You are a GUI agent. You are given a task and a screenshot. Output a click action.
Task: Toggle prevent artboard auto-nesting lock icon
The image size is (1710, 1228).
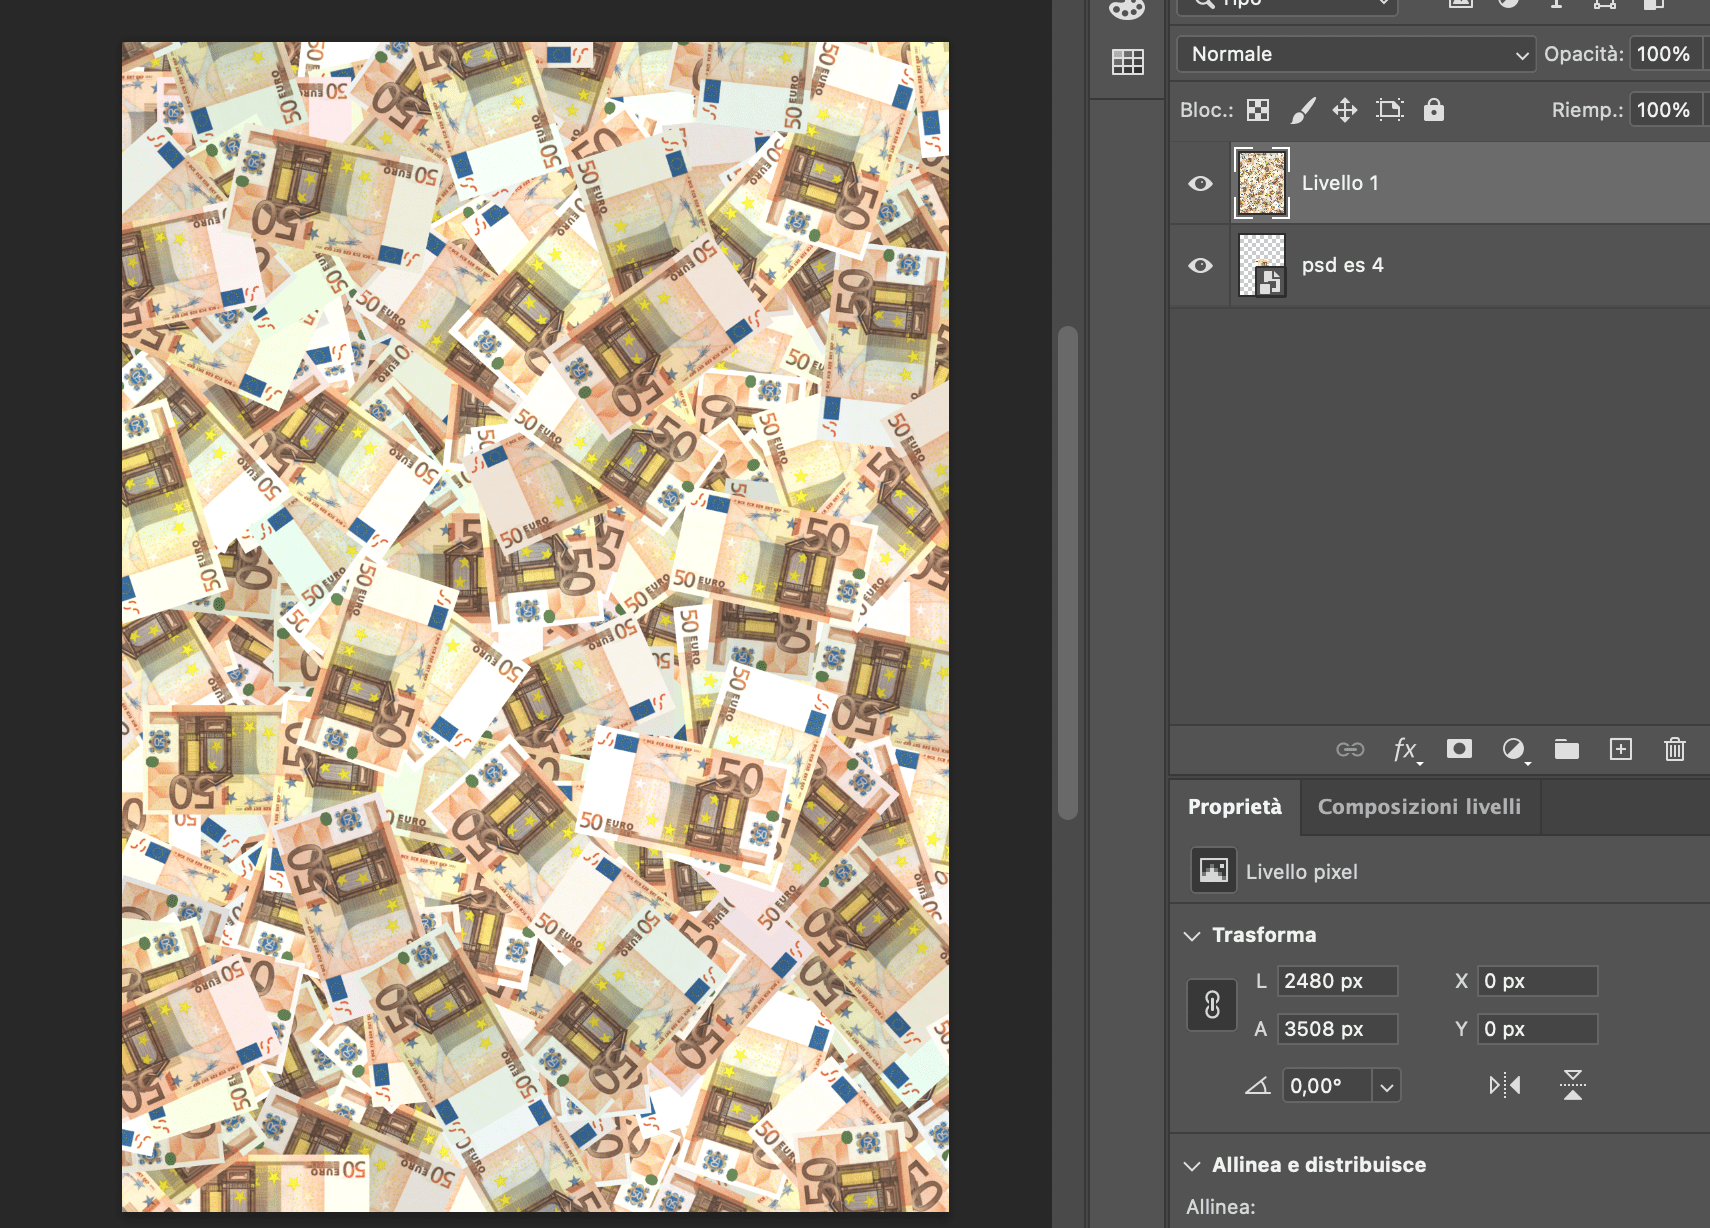[x=1390, y=110]
